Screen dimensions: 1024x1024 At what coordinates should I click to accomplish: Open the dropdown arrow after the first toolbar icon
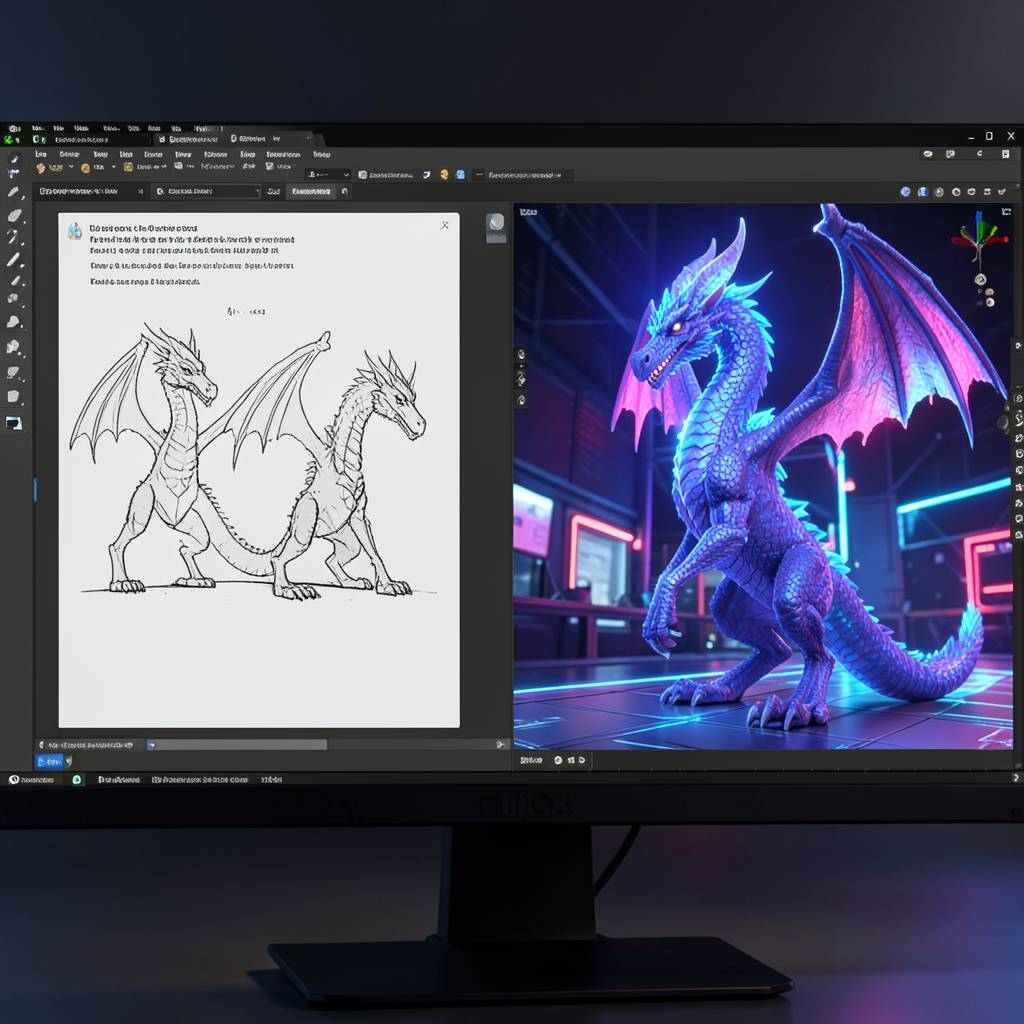pyautogui.click(x=71, y=167)
